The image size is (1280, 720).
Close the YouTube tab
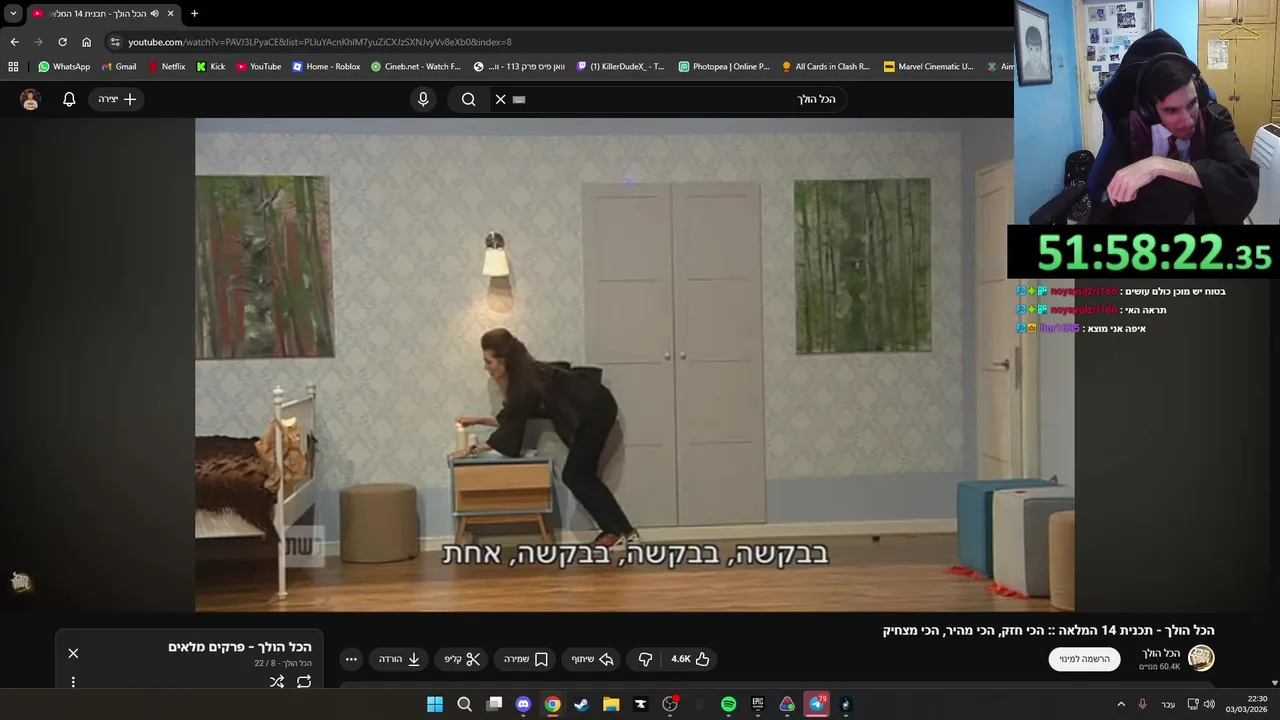pyautogui.click(x=170, y=13)
